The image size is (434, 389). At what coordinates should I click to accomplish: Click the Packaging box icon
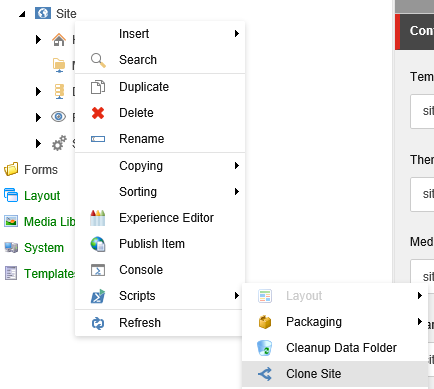(265, 322)
